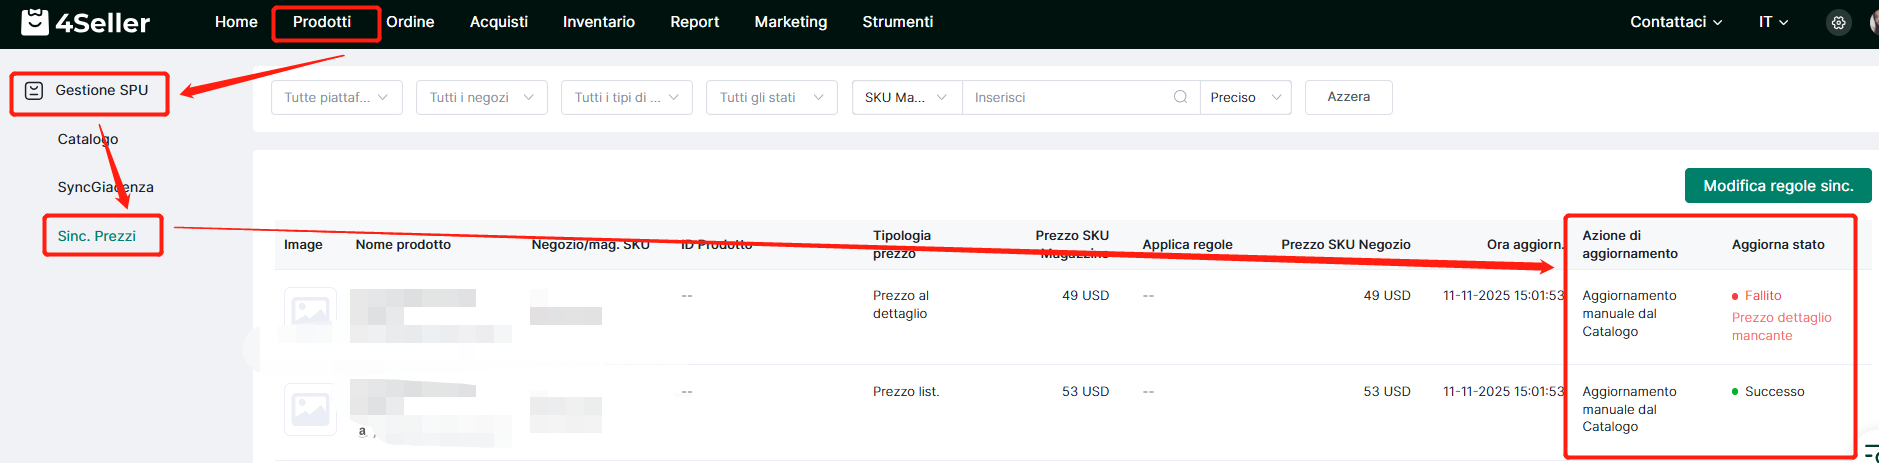Click the Inserisci search input field
This screenshot has width=1879, height=463.
pyautogui.click(x=1065, y=97)
